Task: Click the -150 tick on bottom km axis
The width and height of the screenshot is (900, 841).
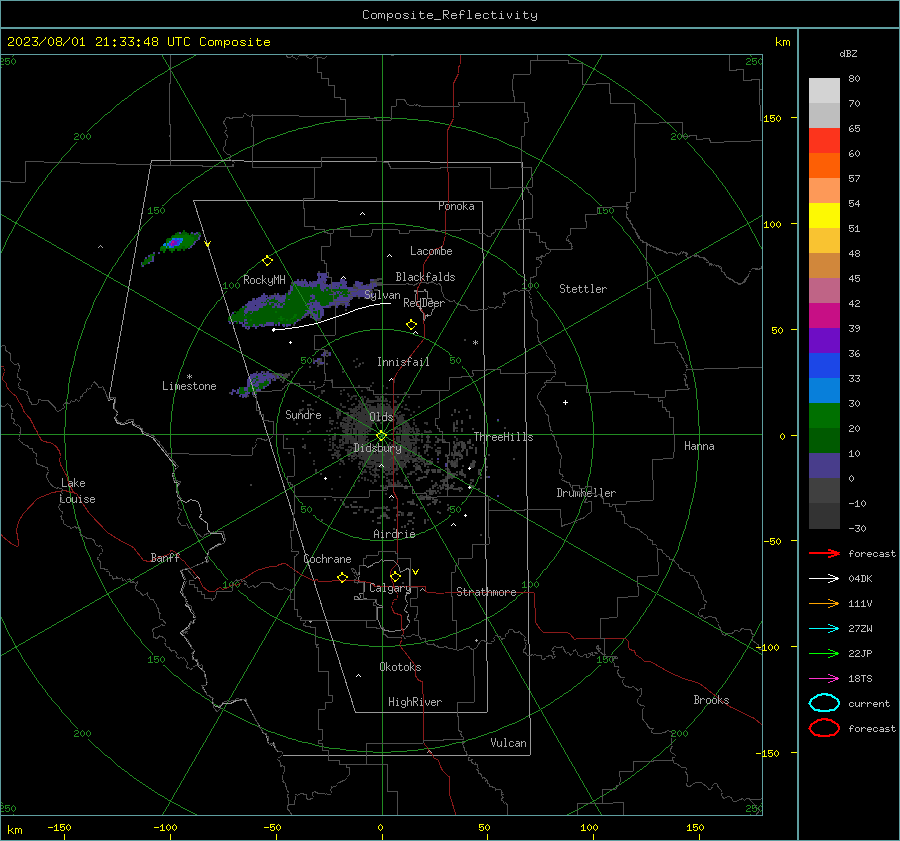Action: pyautogui.click(x=59, y=827)
